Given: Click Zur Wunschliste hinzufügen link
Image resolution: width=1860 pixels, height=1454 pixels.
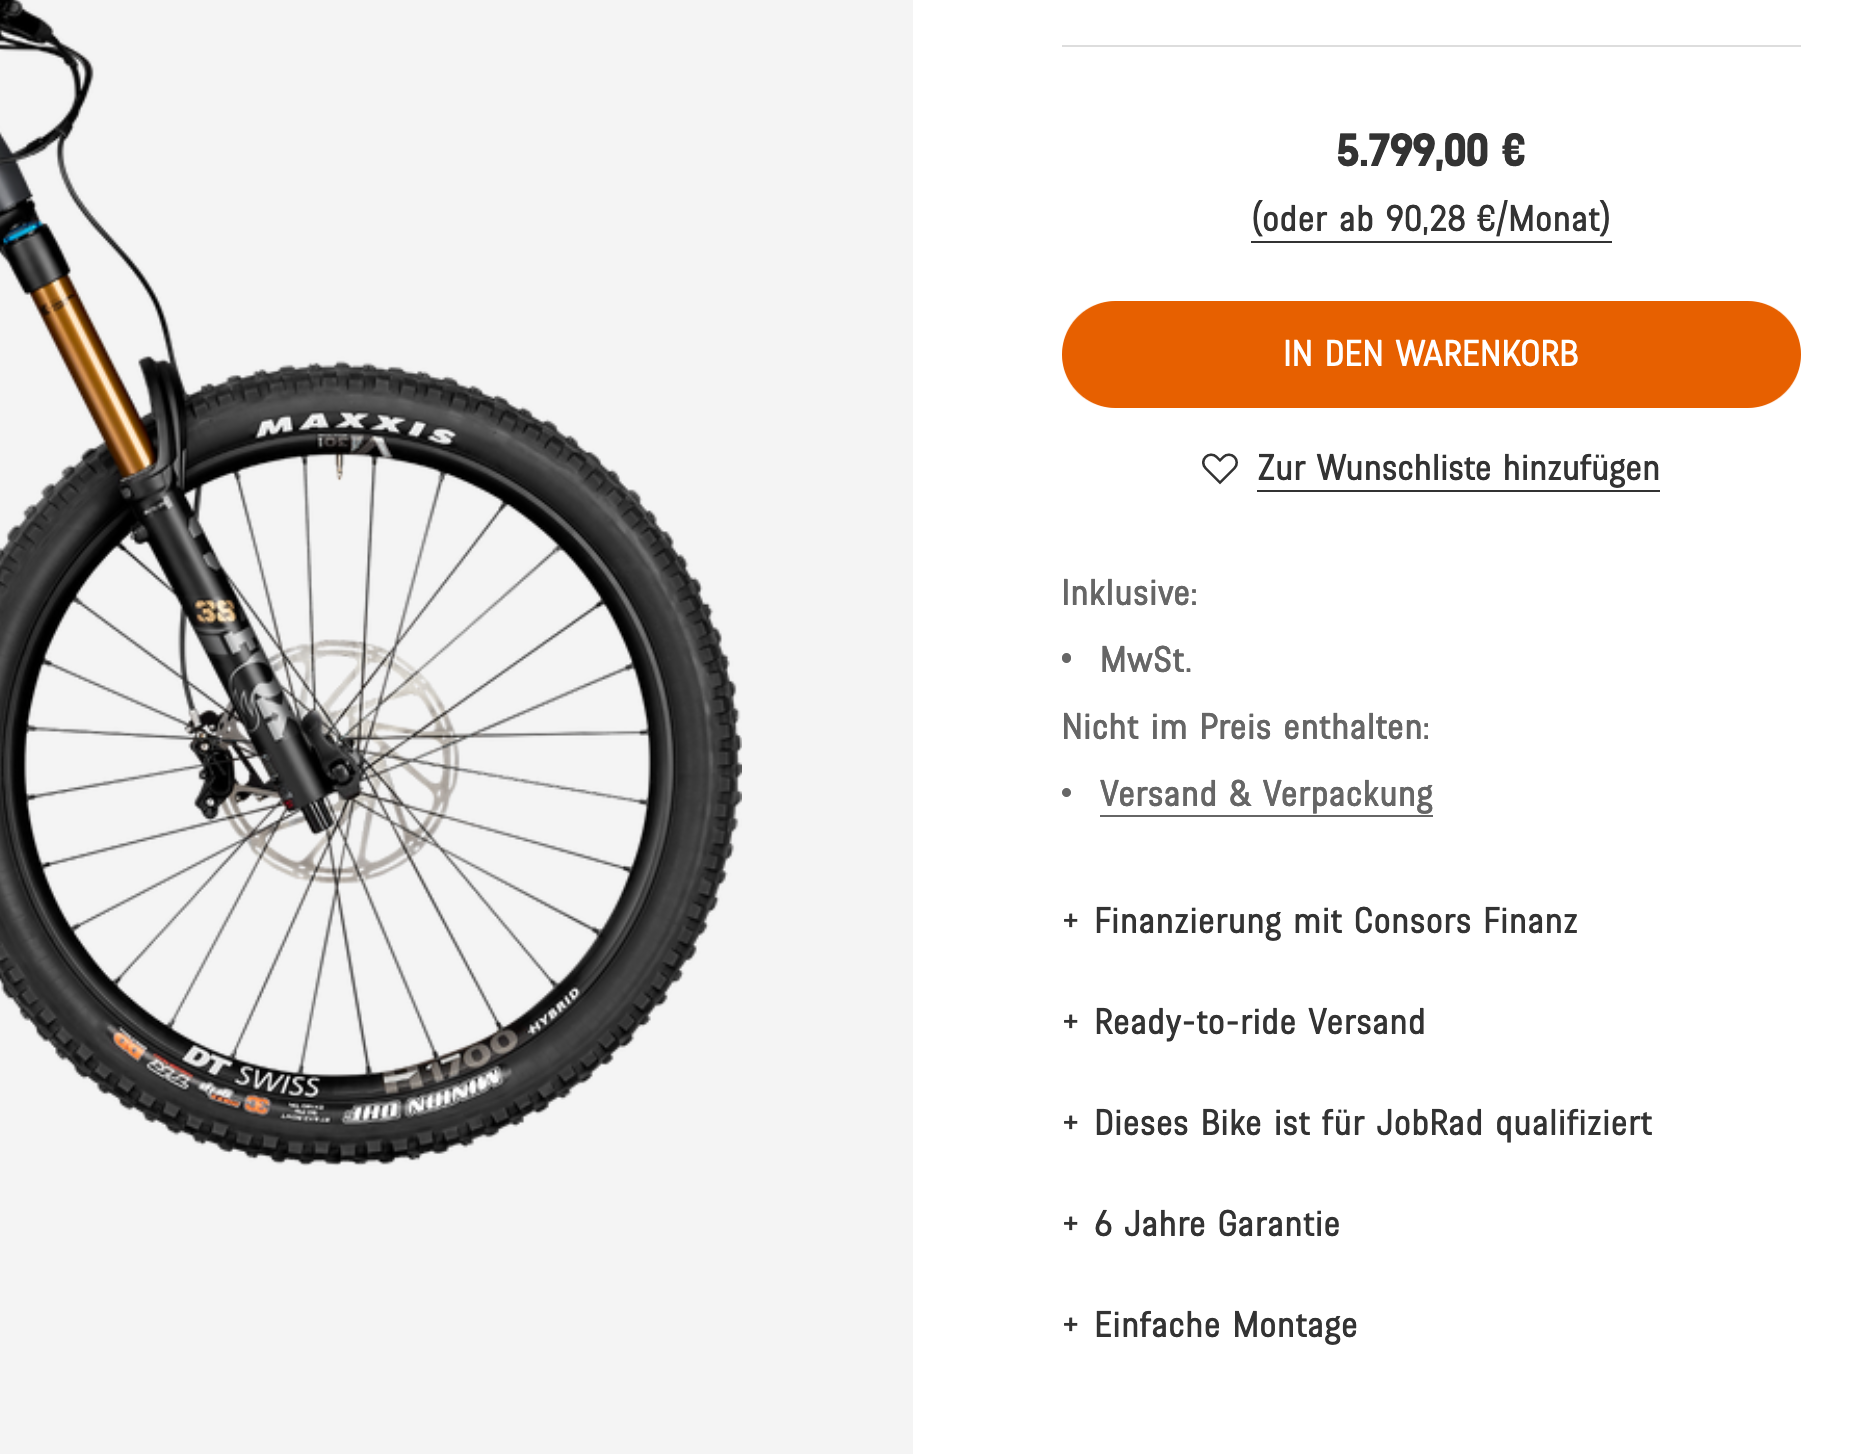Looking at the screenshot, I should [x=1457, y=468].
